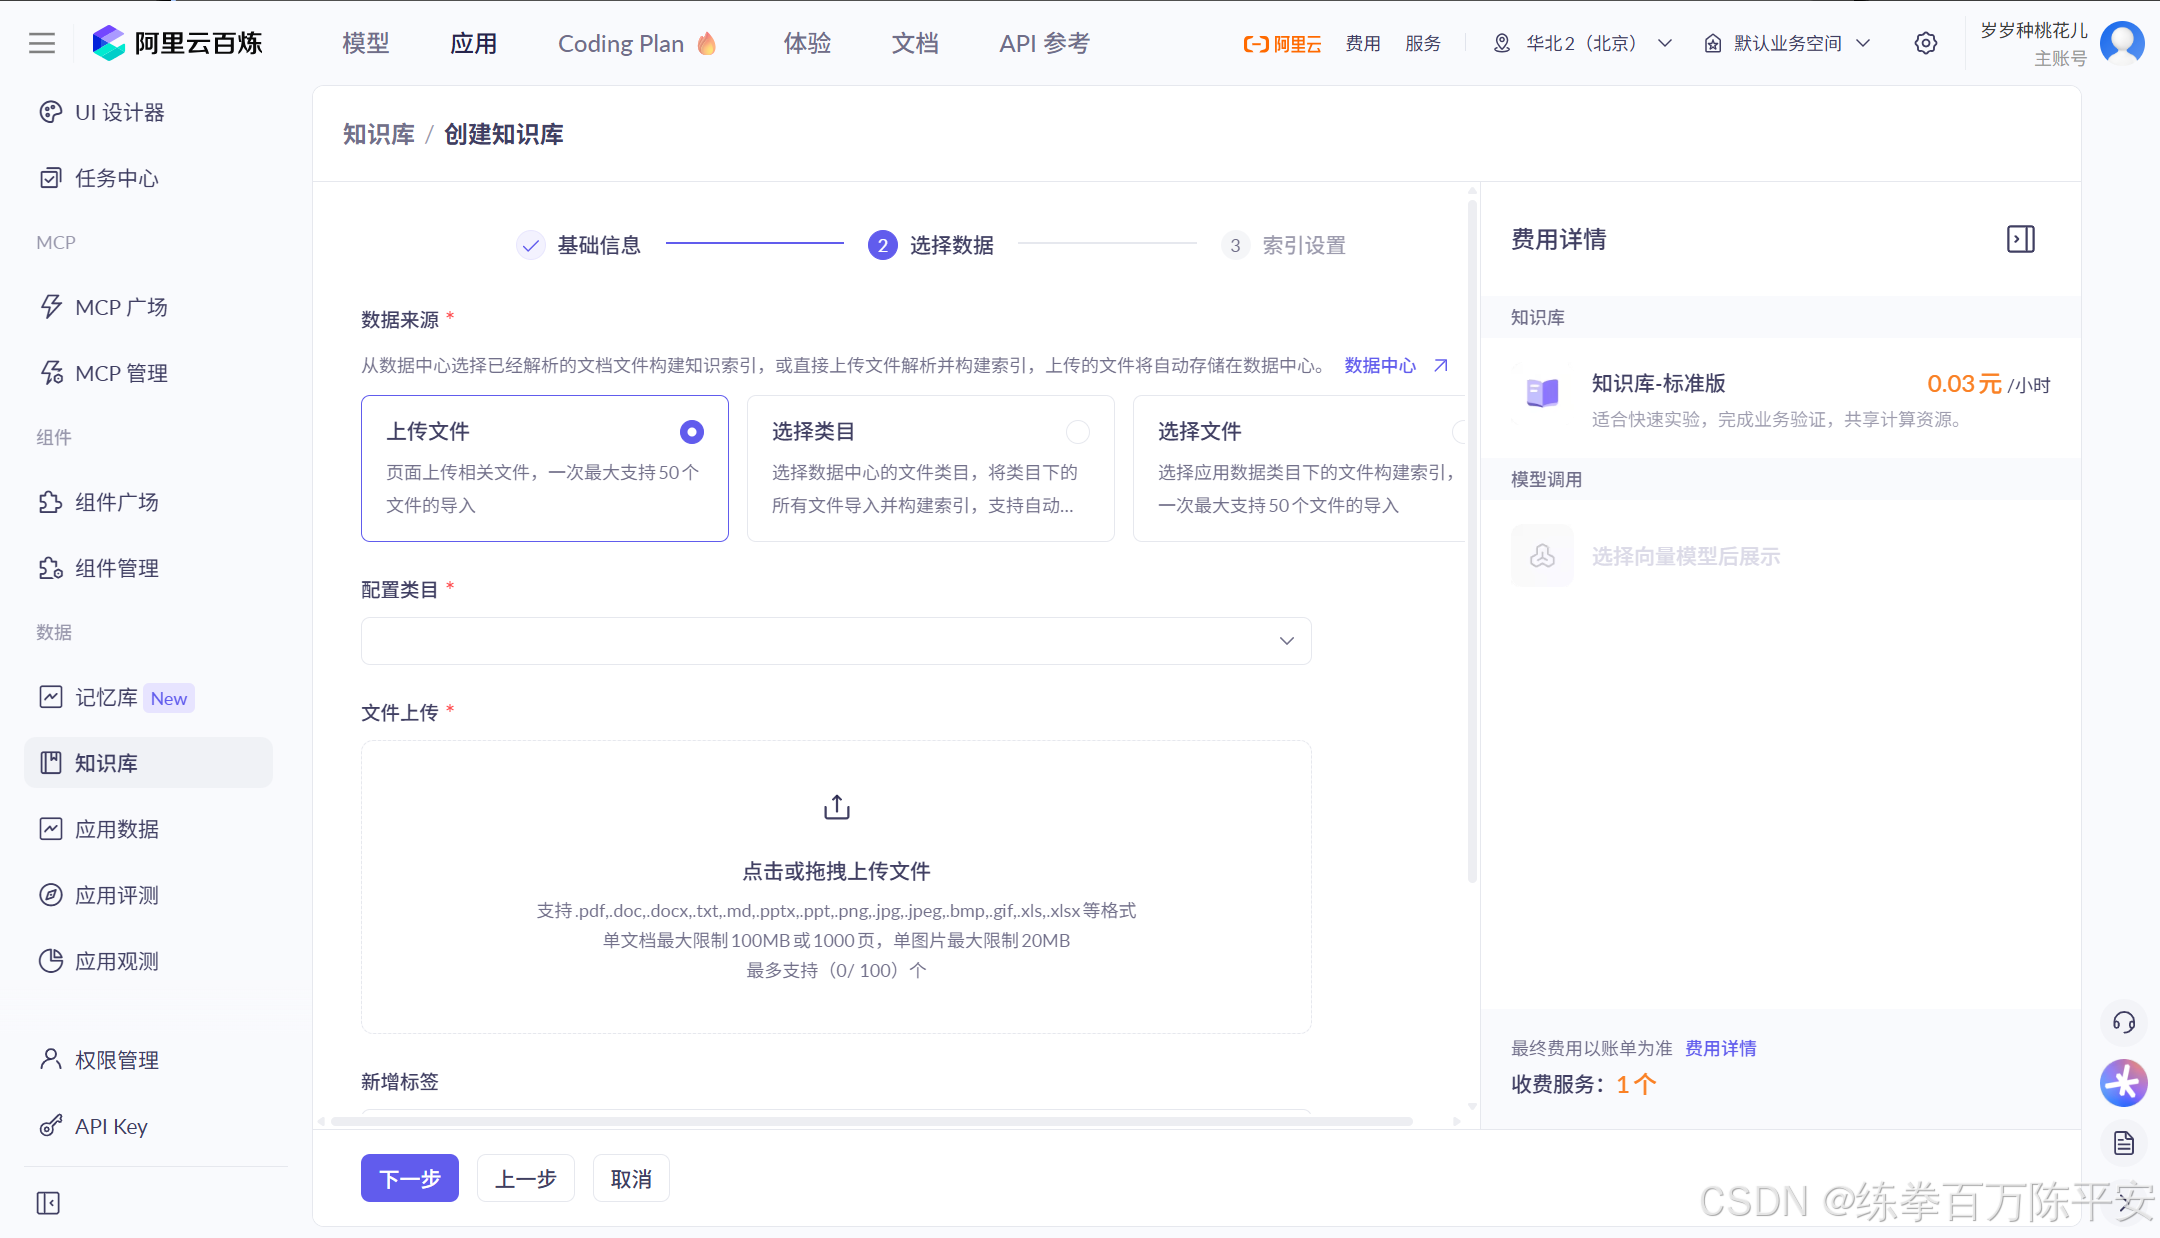Click the 下一步 button
This screenshot has height=1238, width=2160.
(x=409, y=1179)
